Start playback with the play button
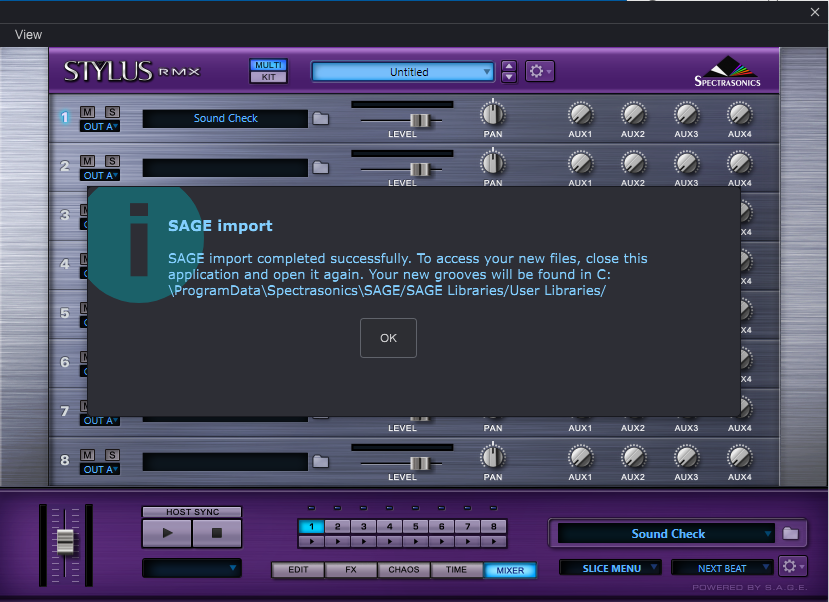 (x=167, y=533)
